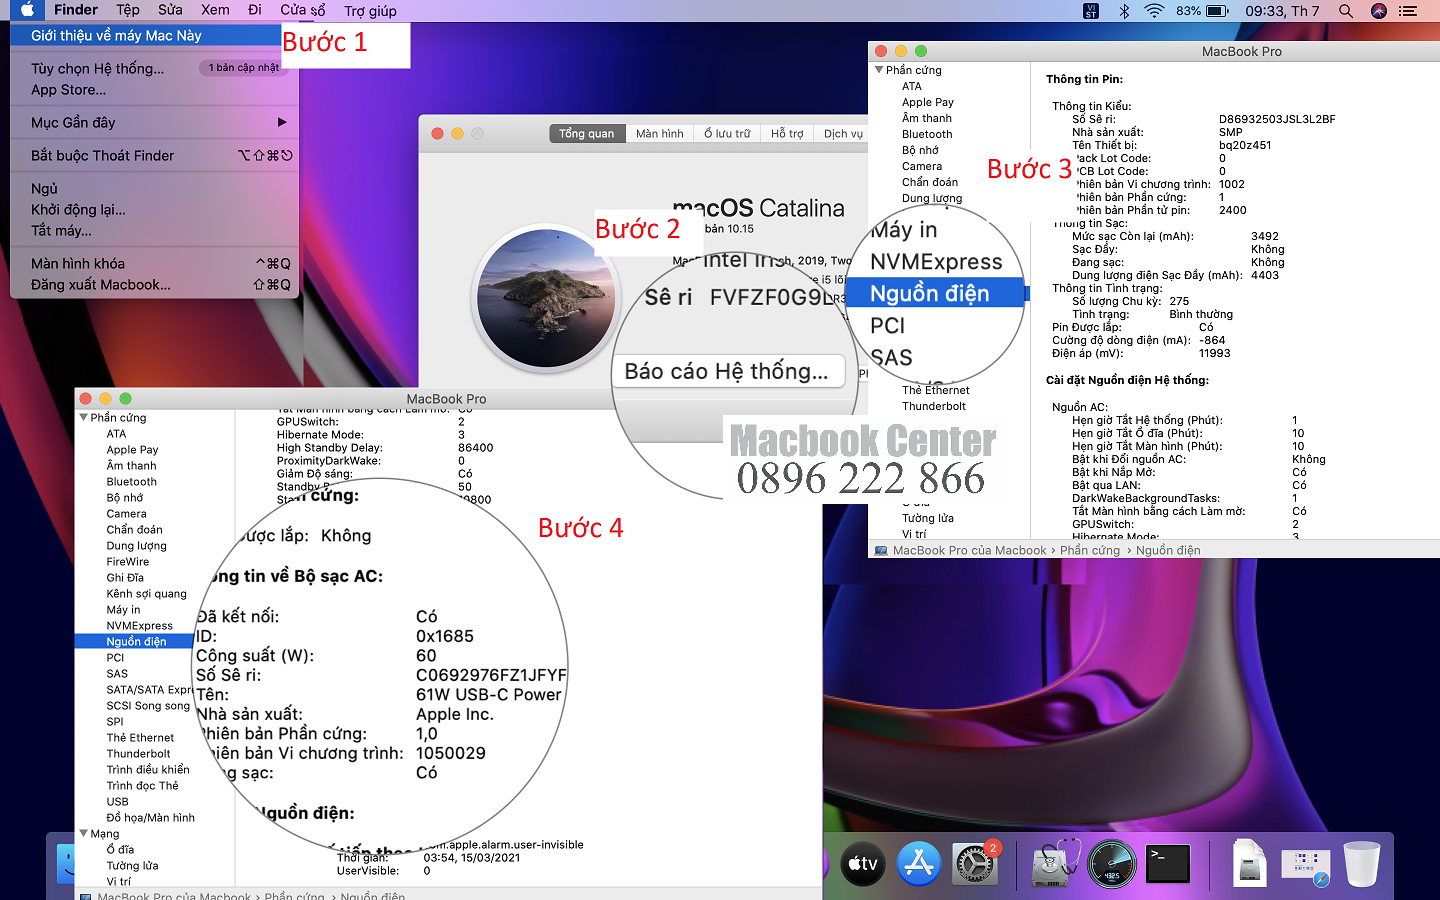1440x900 pixels.
Task: Open the Wi-Fi status menu
Action: (x=1154, y=11)
